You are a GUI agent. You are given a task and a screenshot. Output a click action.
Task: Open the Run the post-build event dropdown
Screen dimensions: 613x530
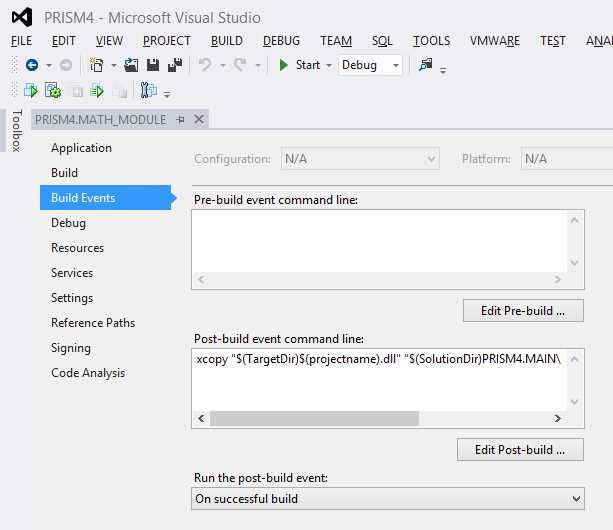click(388, 499)
